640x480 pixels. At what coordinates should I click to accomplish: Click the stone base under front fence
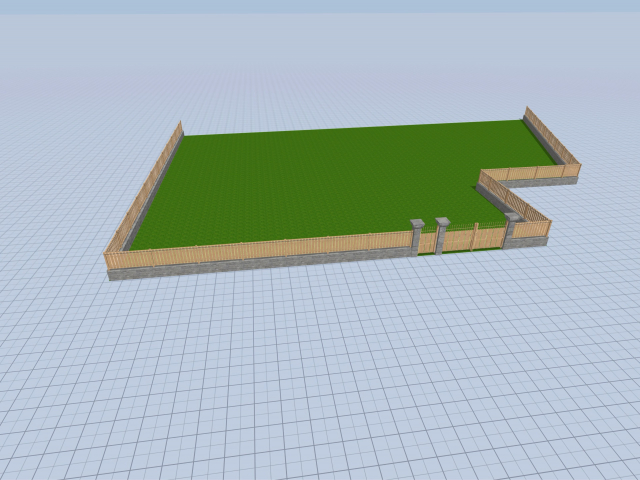260,264
